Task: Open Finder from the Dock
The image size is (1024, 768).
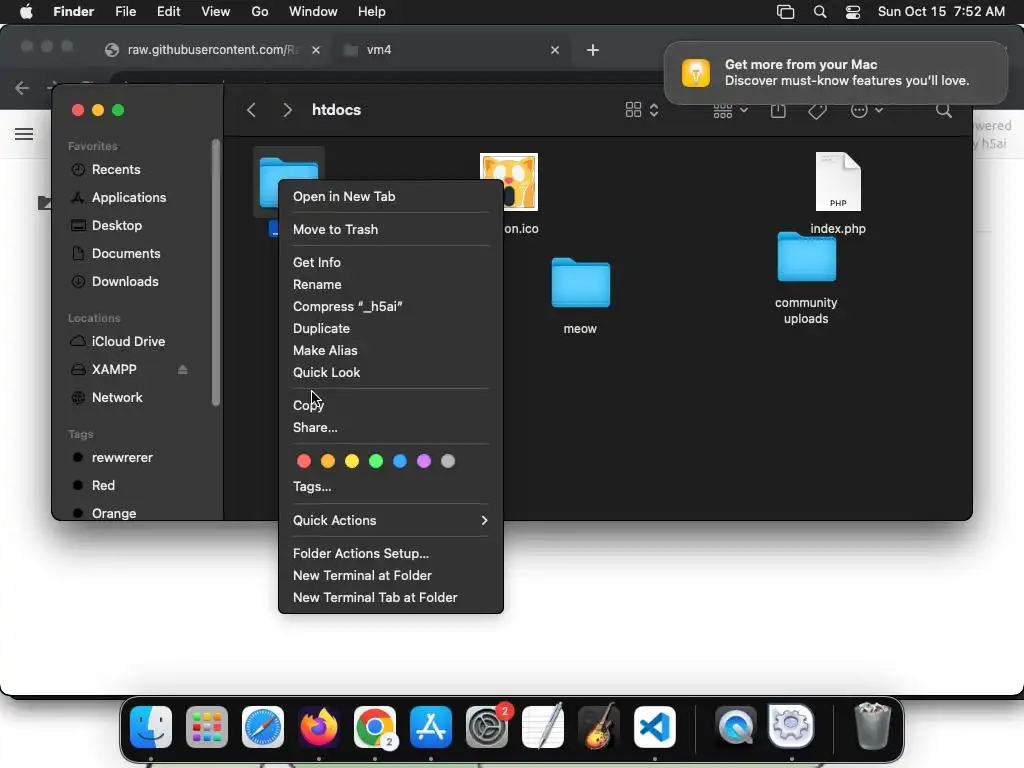Action: 151,727
